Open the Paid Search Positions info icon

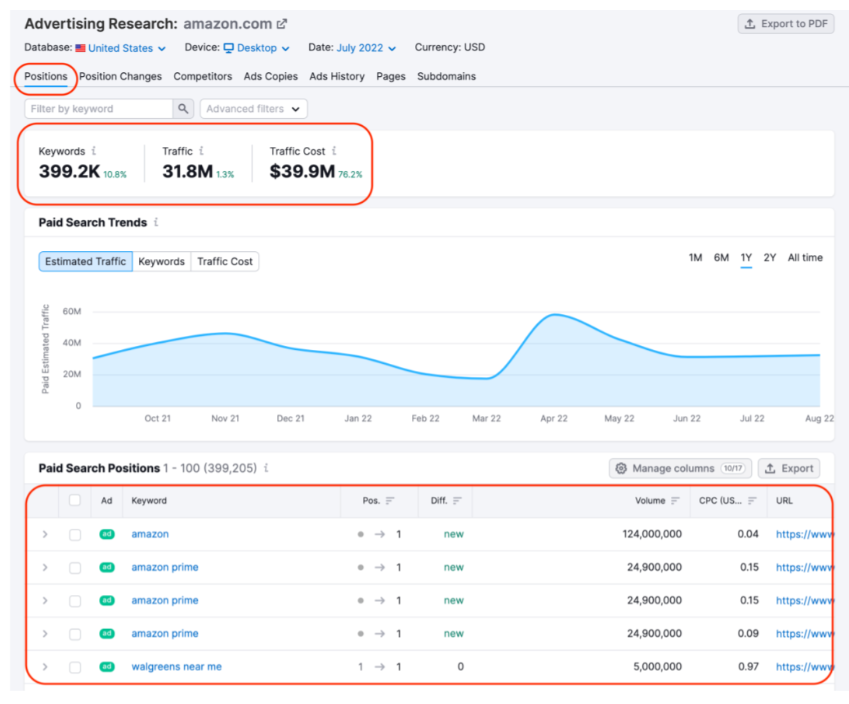coord(266,467)
